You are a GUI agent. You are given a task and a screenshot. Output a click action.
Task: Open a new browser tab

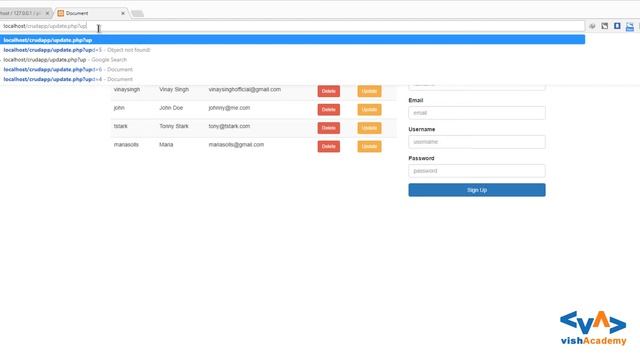(x=138, y=14)
